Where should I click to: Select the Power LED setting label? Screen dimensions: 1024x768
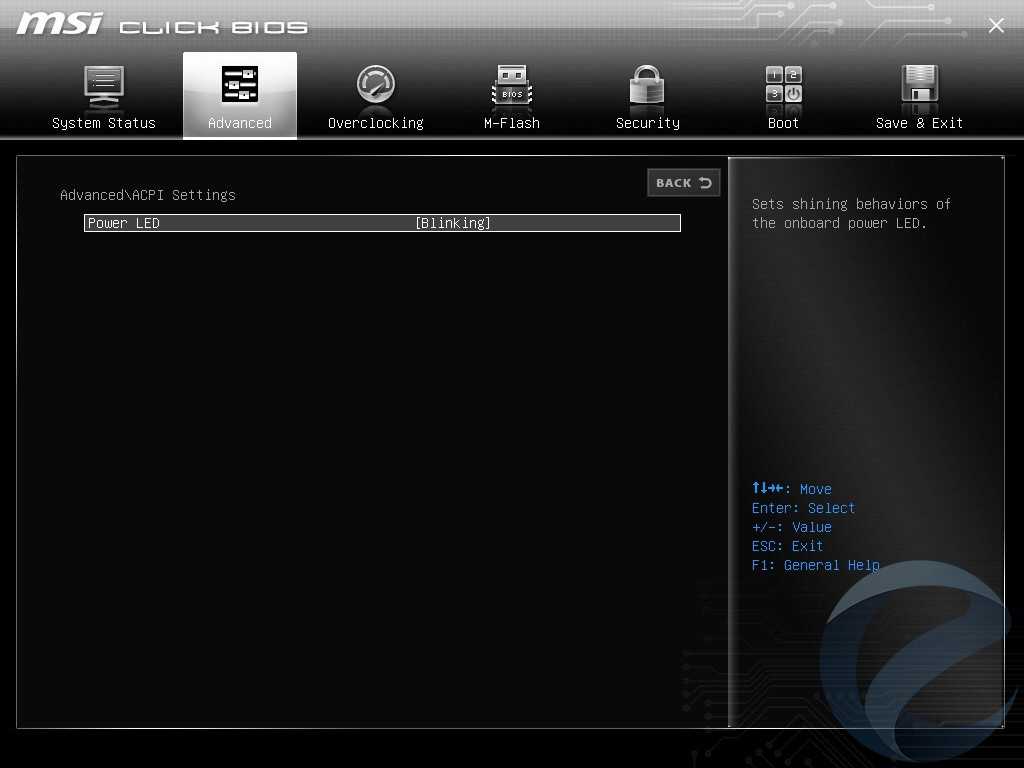[x=124, y=223]
